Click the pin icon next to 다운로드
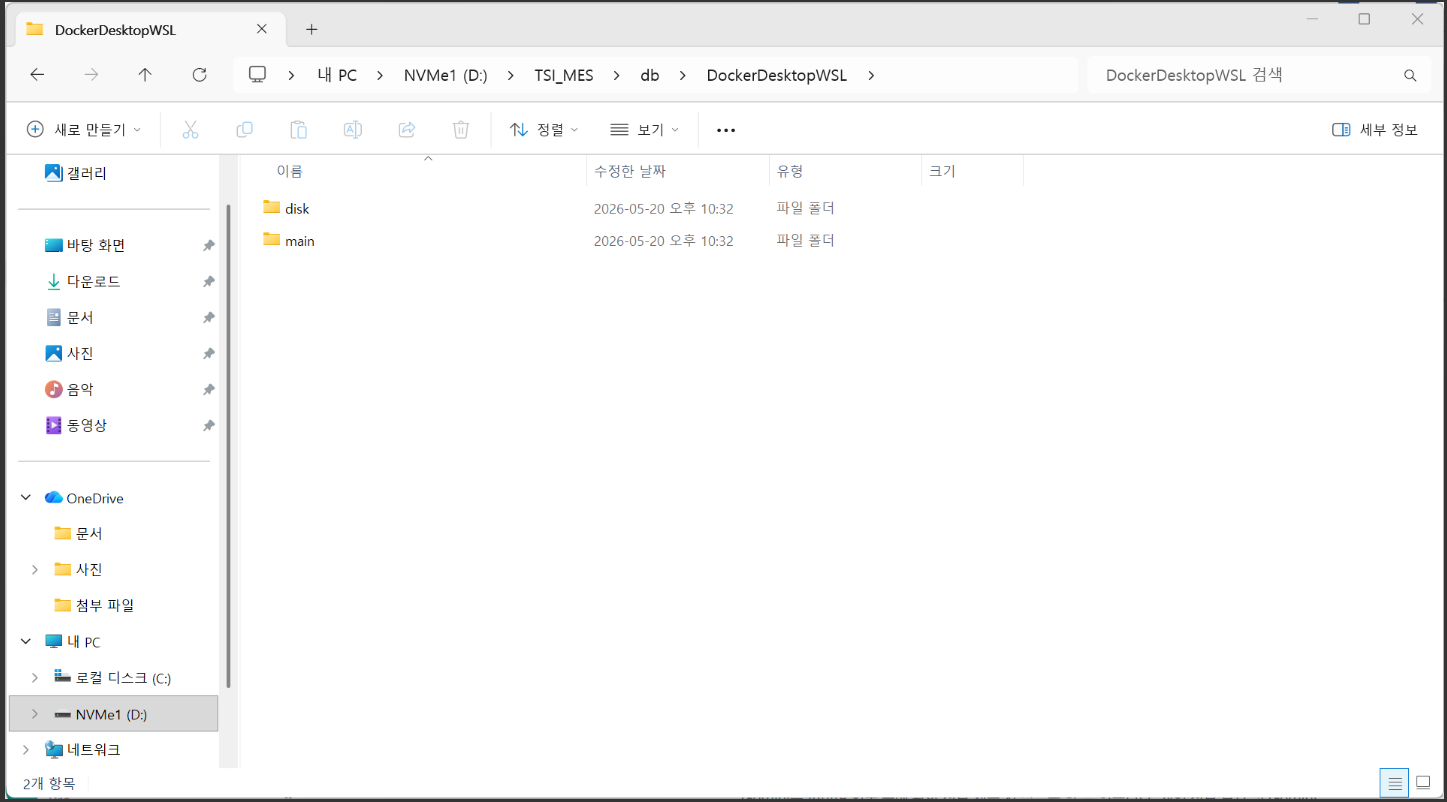Screen dimensions: 1447x802 point(208,282)
